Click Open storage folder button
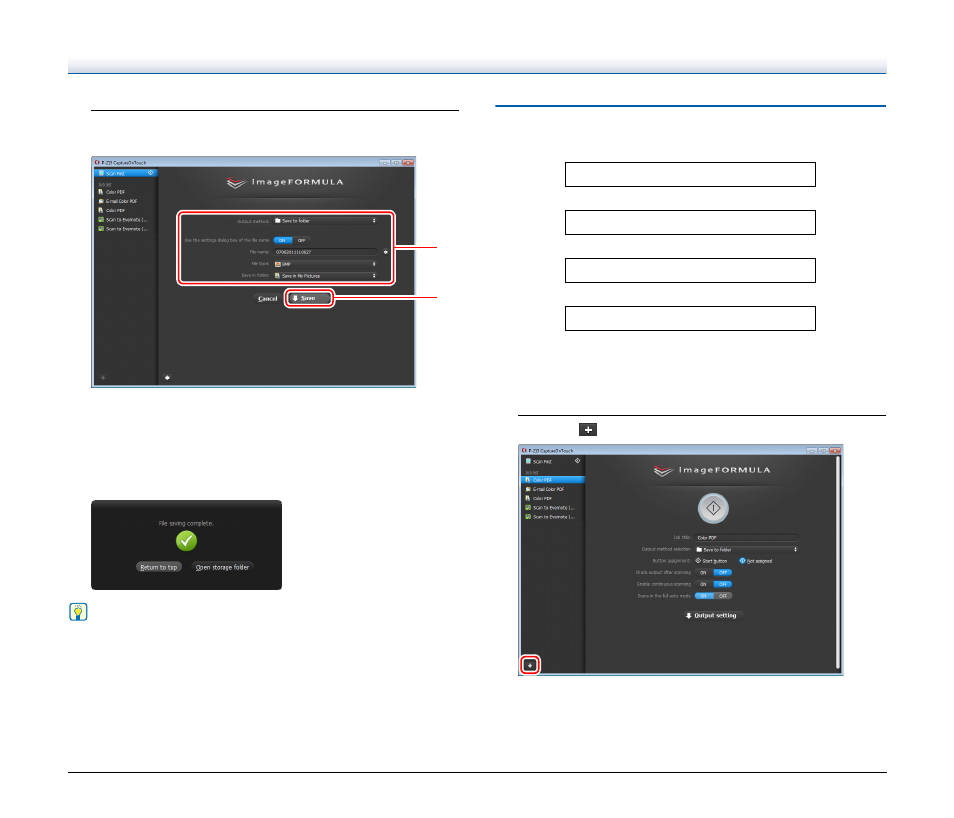The image size is (954, 818). click(x=222, y=567)
